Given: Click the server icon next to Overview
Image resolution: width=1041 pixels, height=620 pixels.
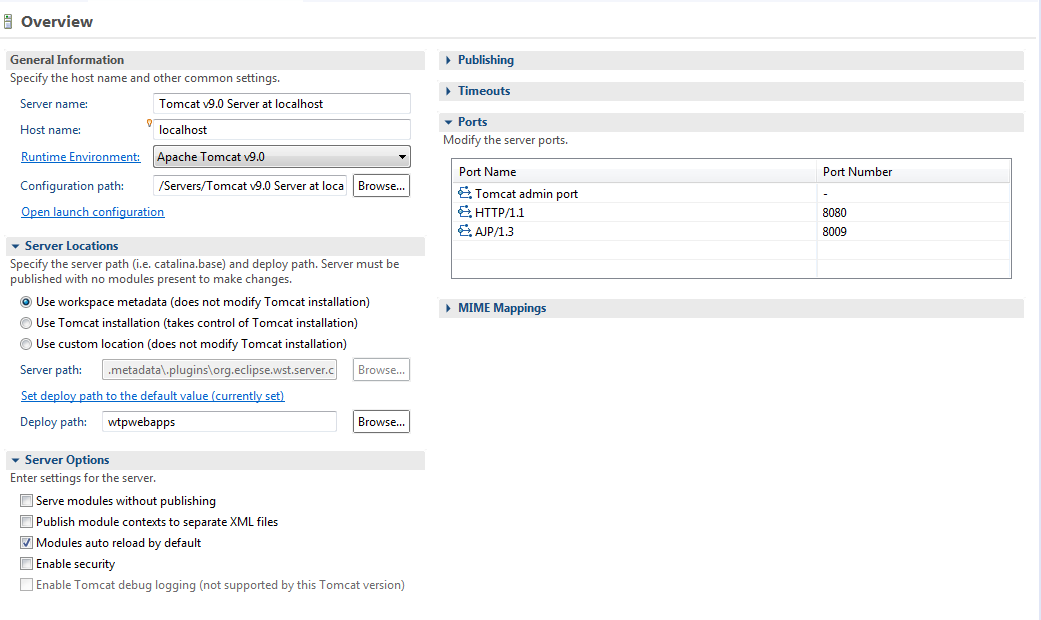Looking at the screenshot, I should [x=8, y=22].
